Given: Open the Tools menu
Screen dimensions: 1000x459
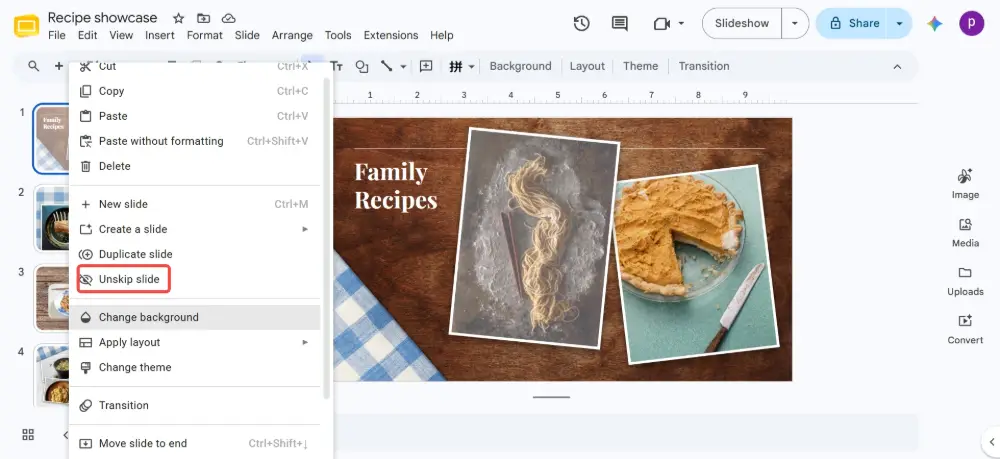Looking at the screenshot, I should [338, 35].
